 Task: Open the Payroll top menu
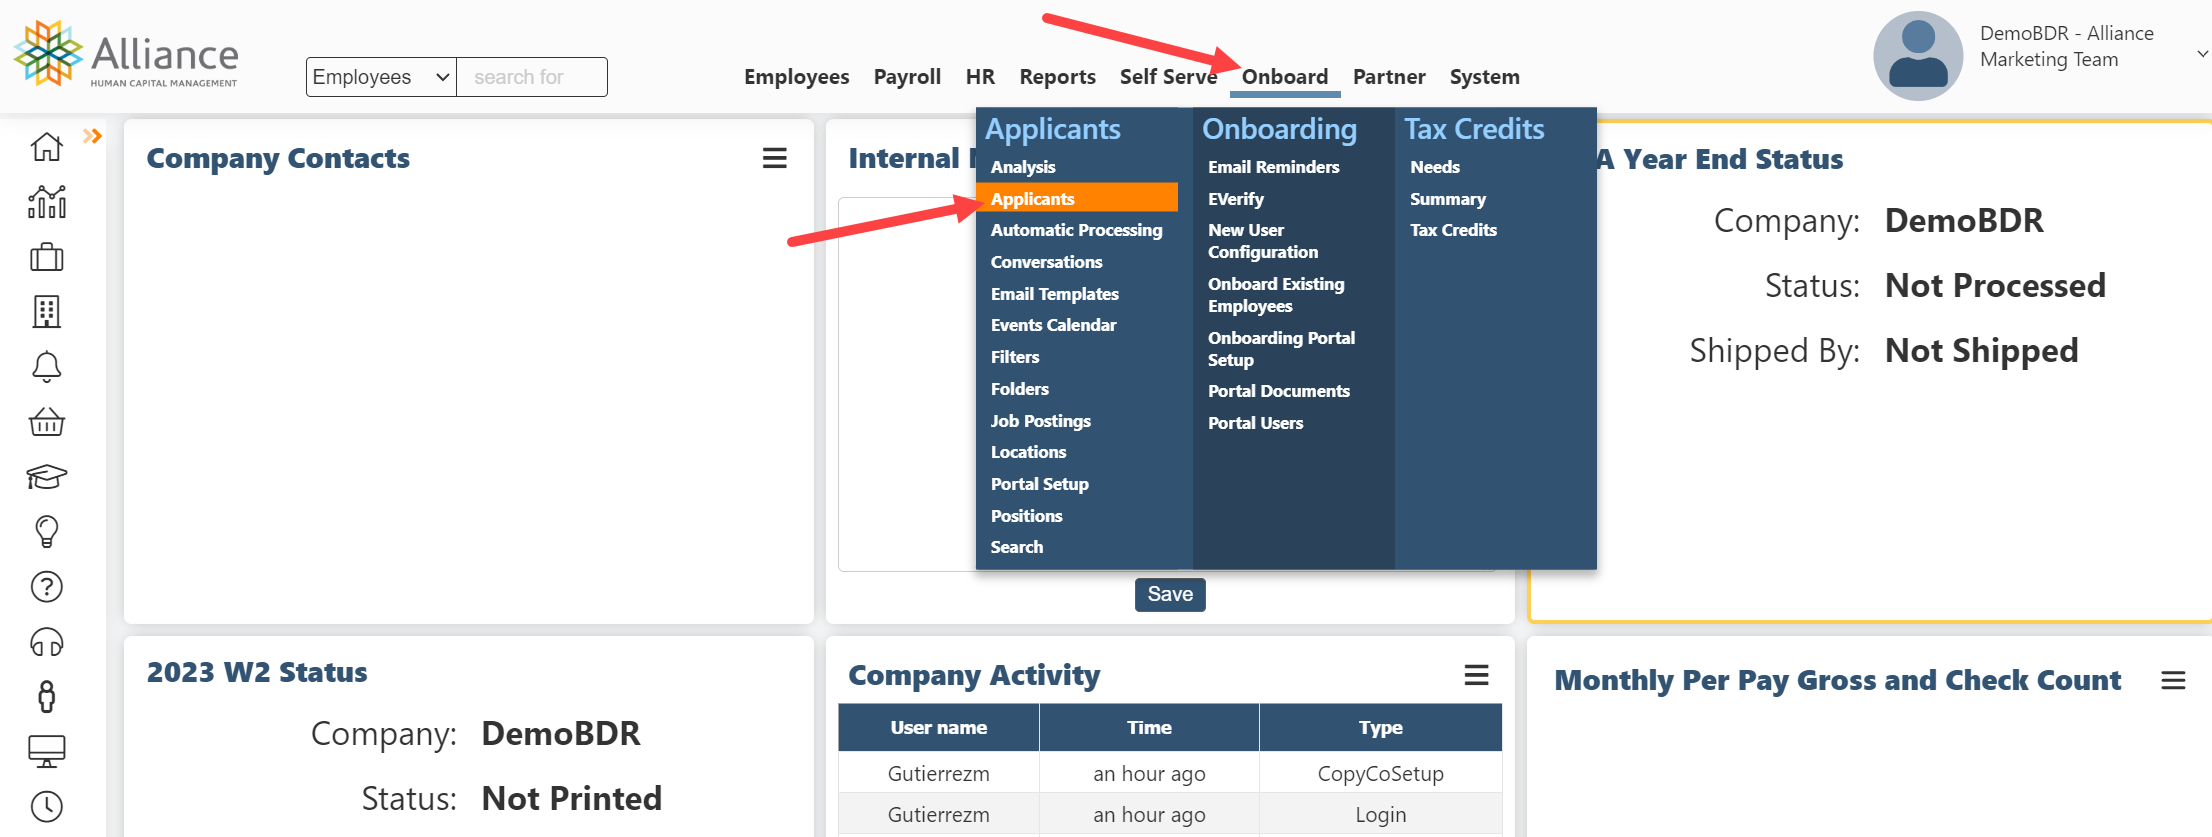[x=907, y=77]
